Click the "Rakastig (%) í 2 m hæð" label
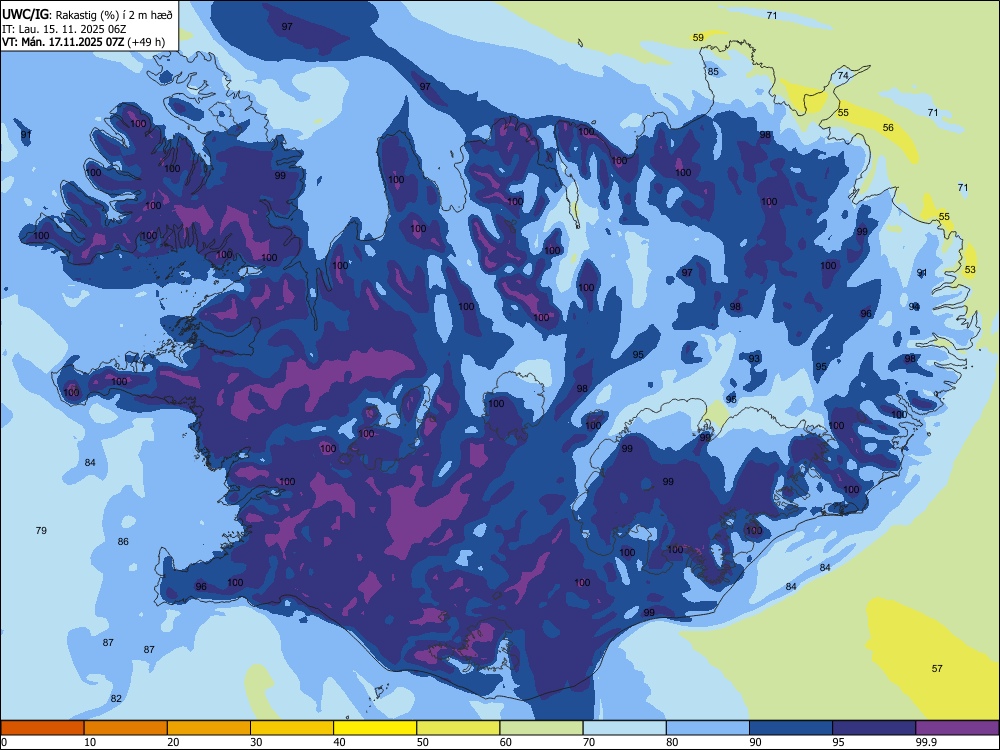1000x750 pixels. (114, 15)
